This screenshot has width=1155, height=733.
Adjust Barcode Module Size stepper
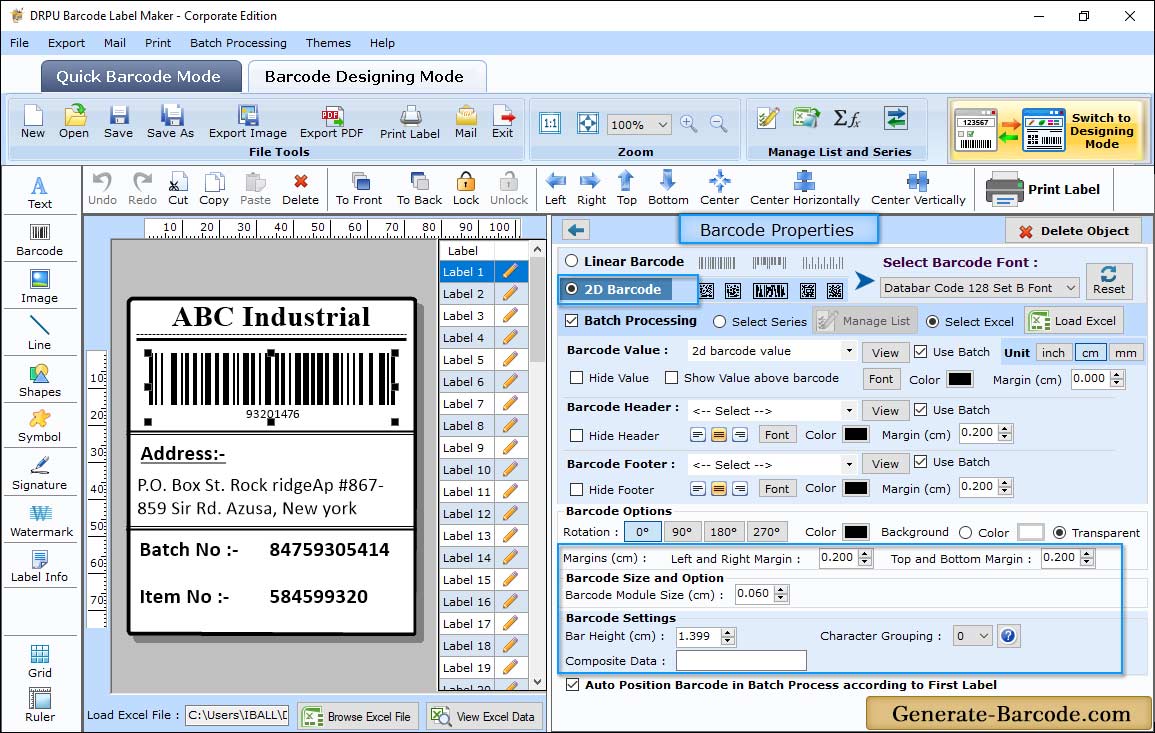[x=782, y=594]
